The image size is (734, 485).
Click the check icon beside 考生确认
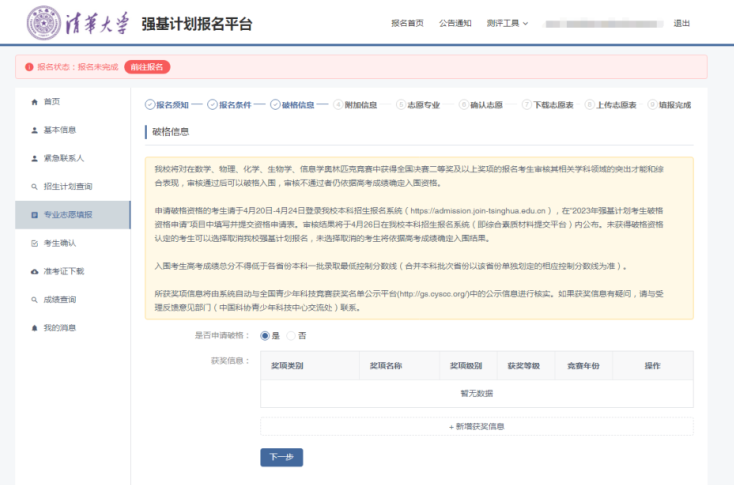point(34,243)
